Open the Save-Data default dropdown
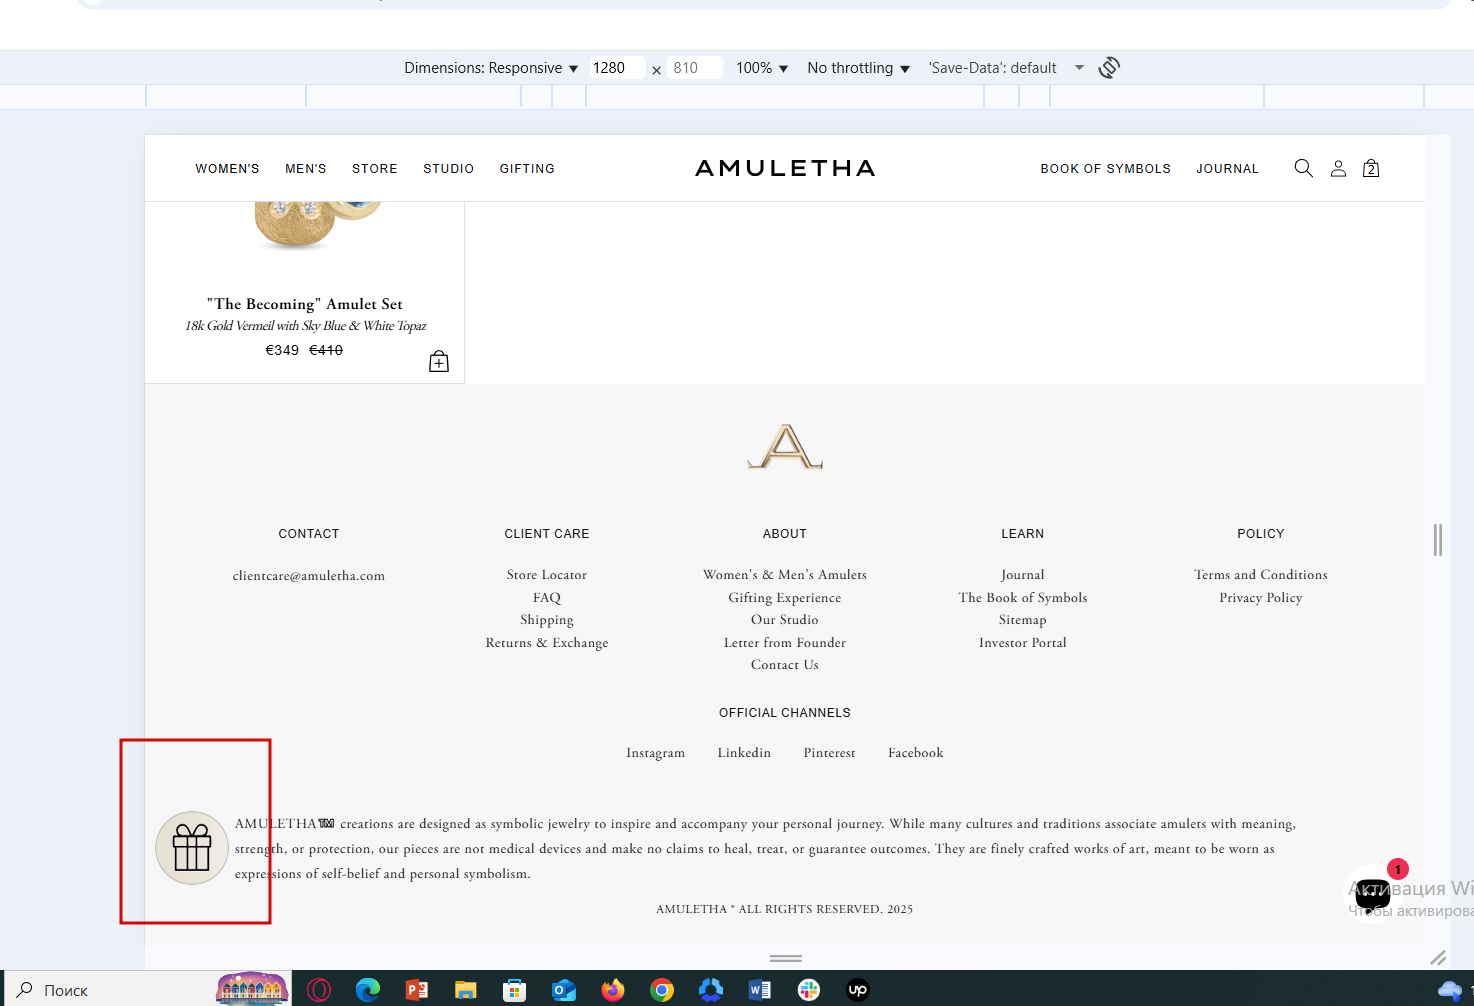 click(1006, 68)
